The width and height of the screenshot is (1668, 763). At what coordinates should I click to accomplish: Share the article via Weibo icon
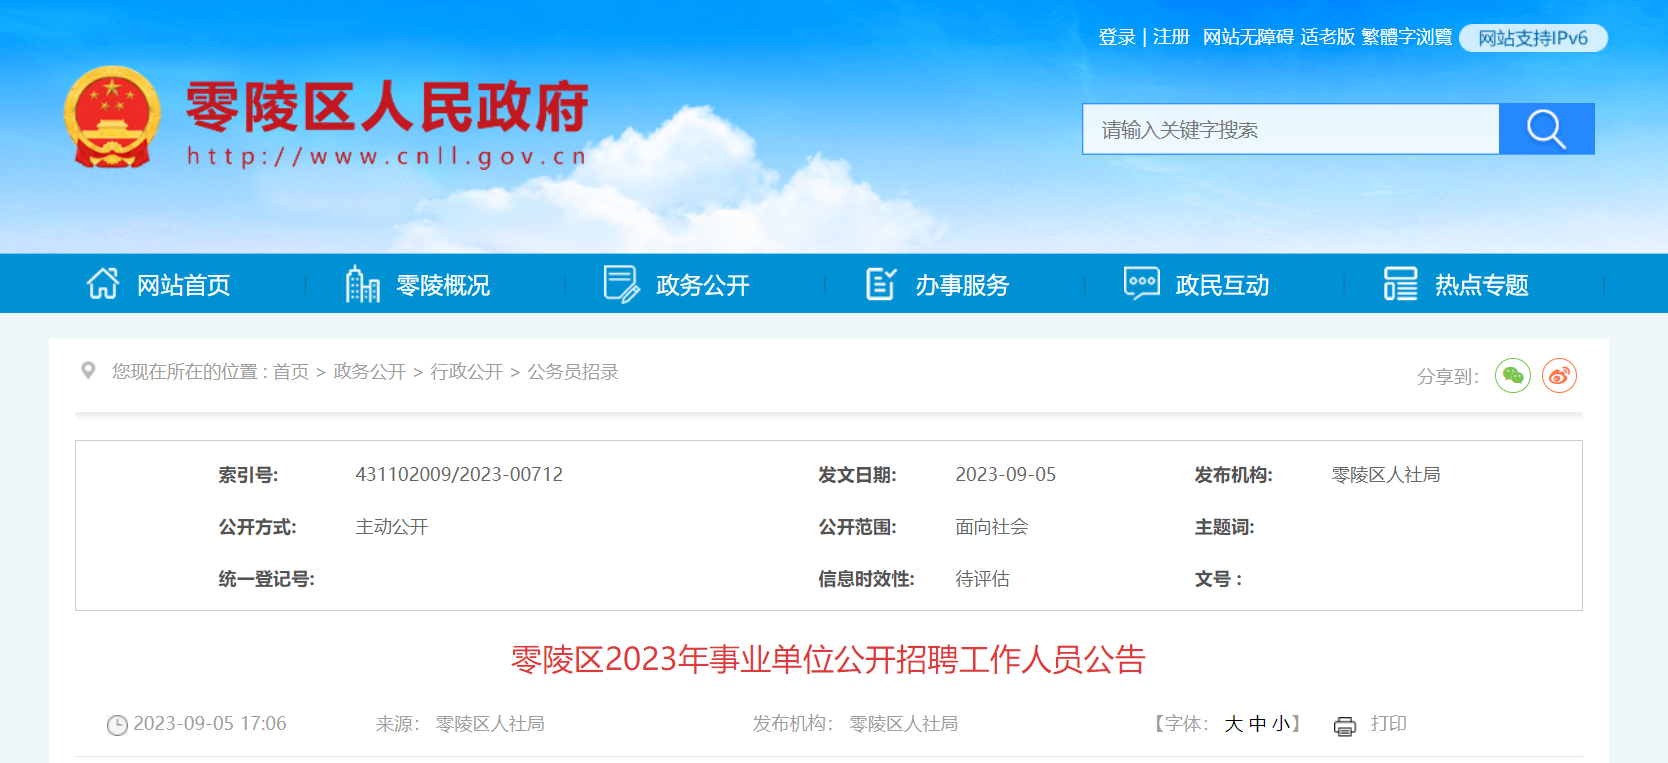[1559, 376]
